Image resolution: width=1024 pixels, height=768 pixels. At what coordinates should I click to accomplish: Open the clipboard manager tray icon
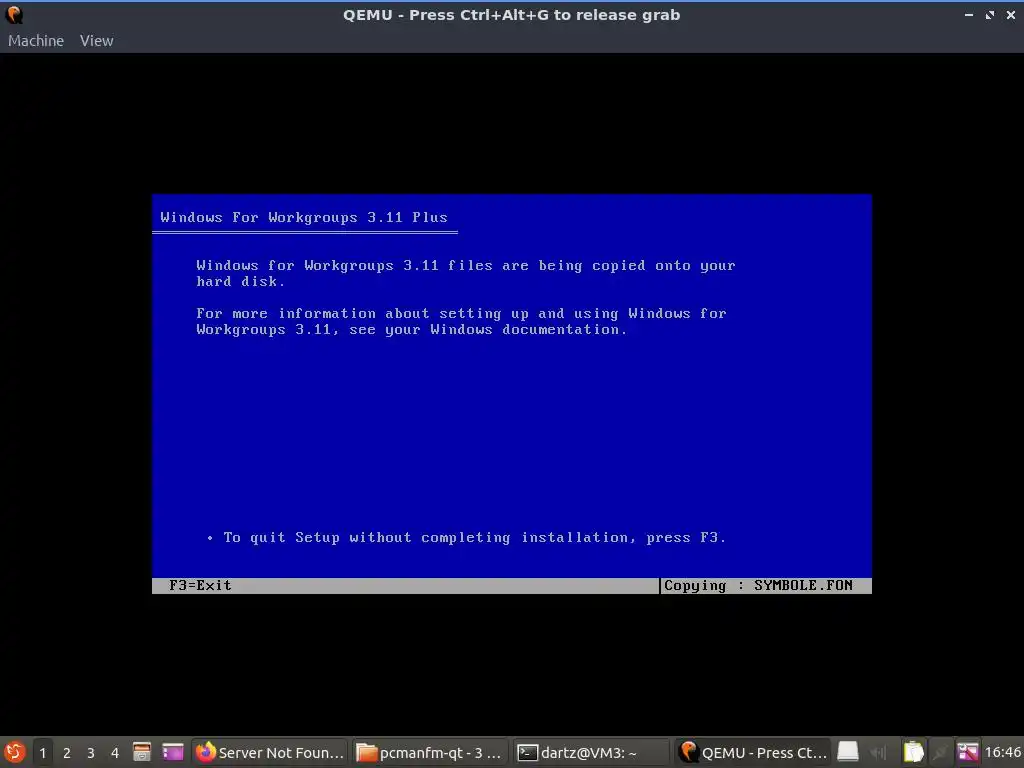click(914, 752)
